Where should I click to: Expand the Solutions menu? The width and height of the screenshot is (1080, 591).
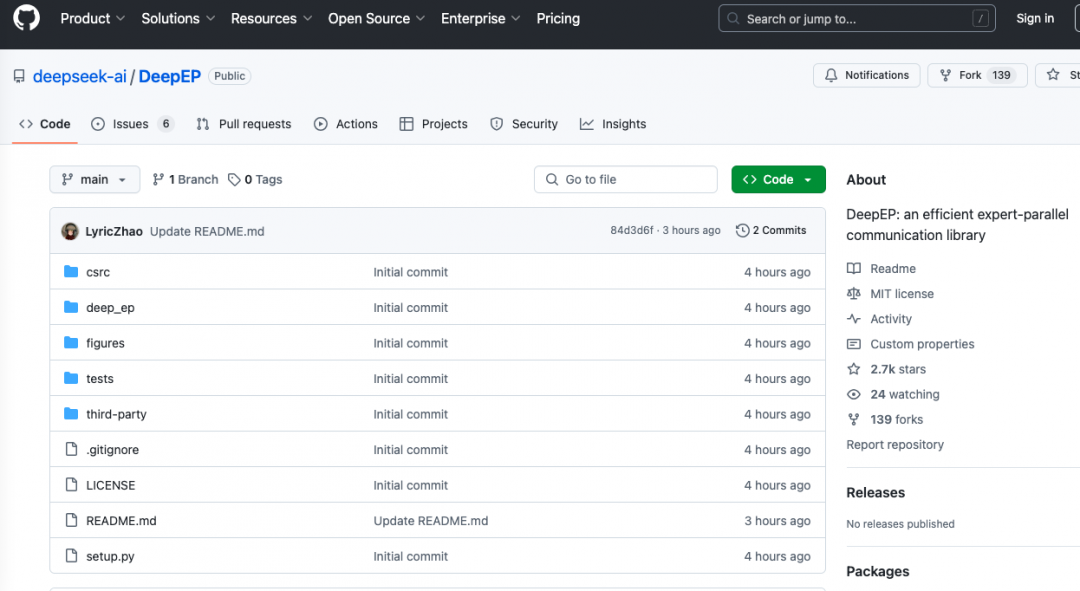tap(178, 19)
